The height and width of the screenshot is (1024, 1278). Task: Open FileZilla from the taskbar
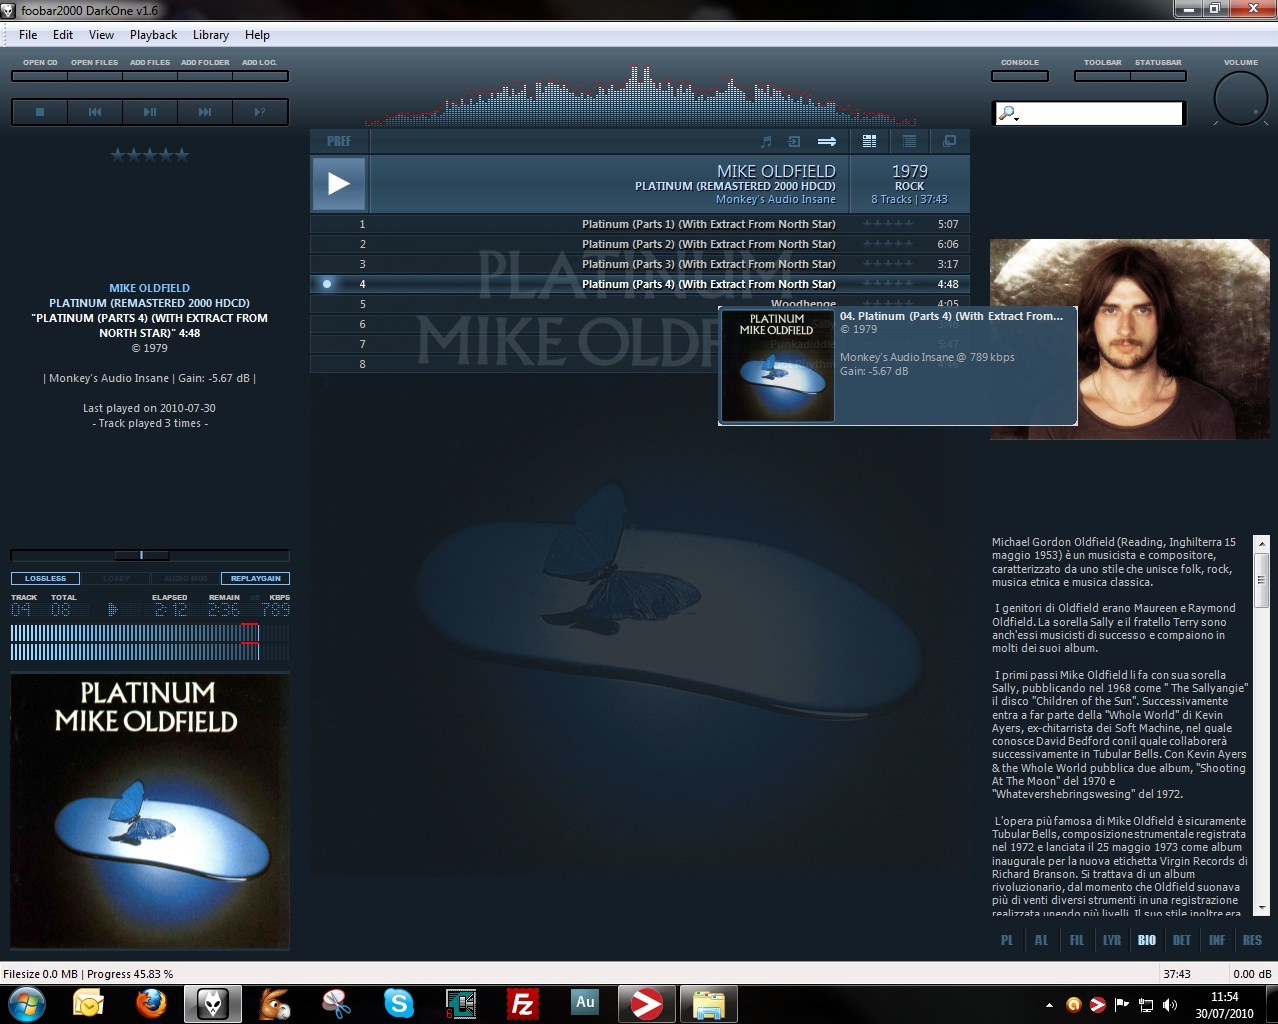click(523, 1003)
